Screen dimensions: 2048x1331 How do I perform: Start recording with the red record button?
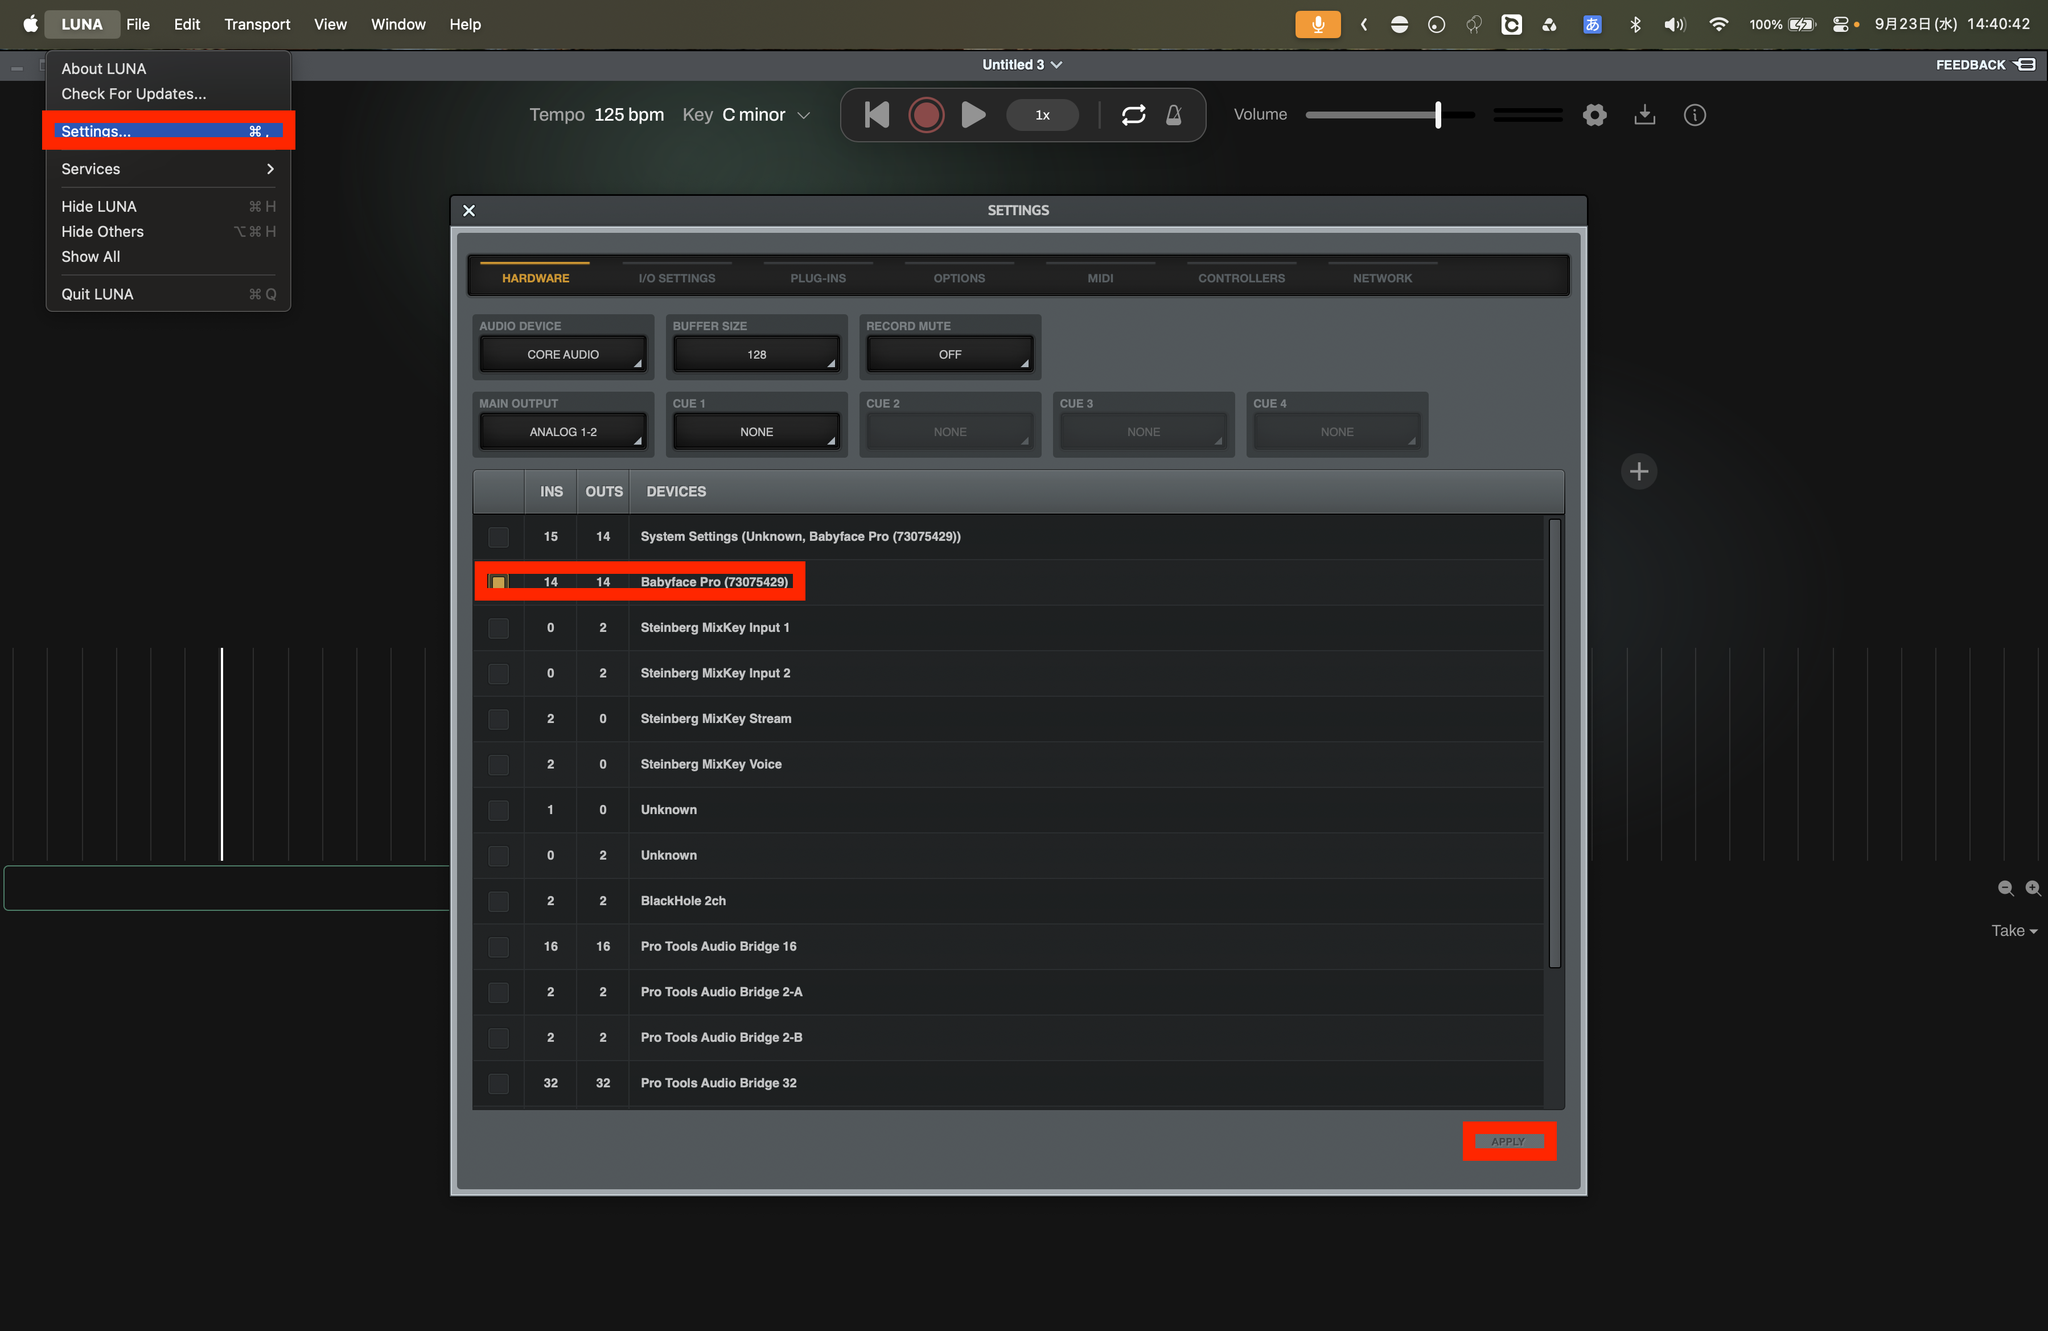926,115
